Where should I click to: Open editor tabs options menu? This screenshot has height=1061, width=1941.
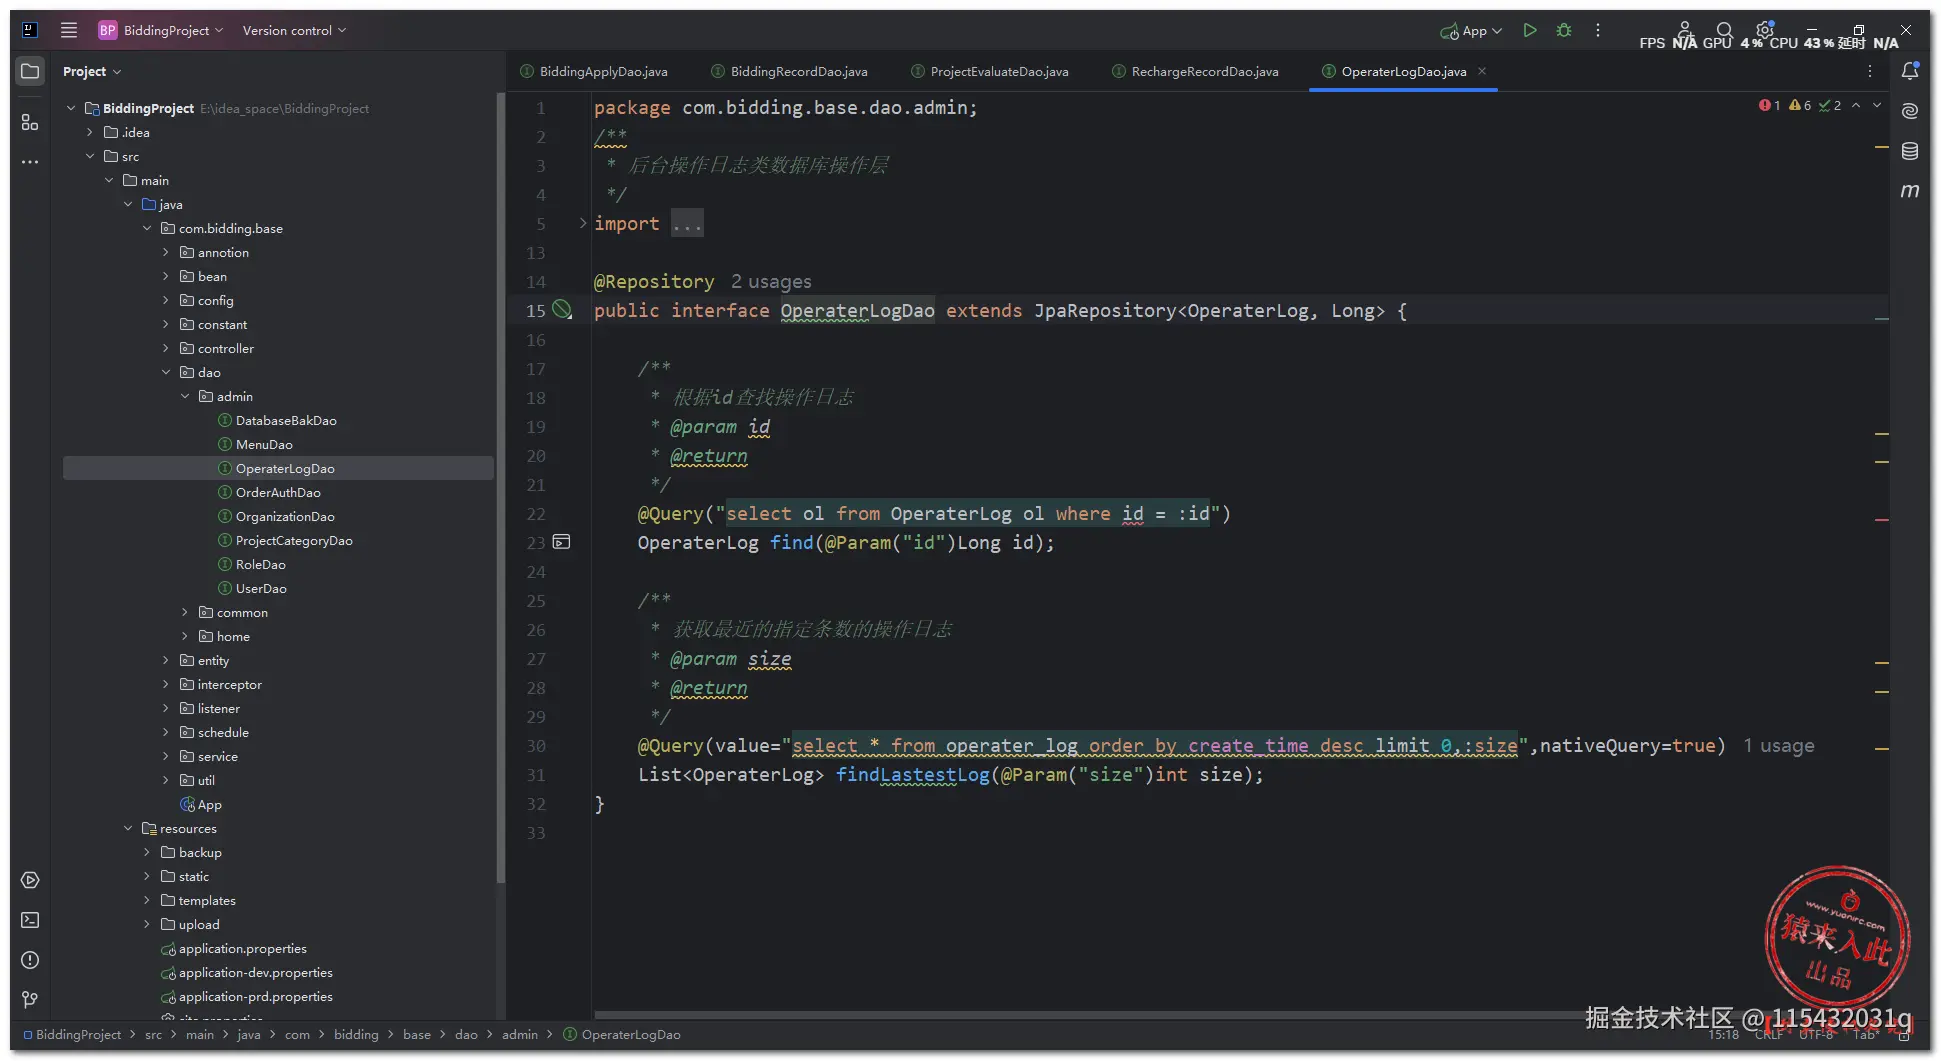(x=1870, y=71)
